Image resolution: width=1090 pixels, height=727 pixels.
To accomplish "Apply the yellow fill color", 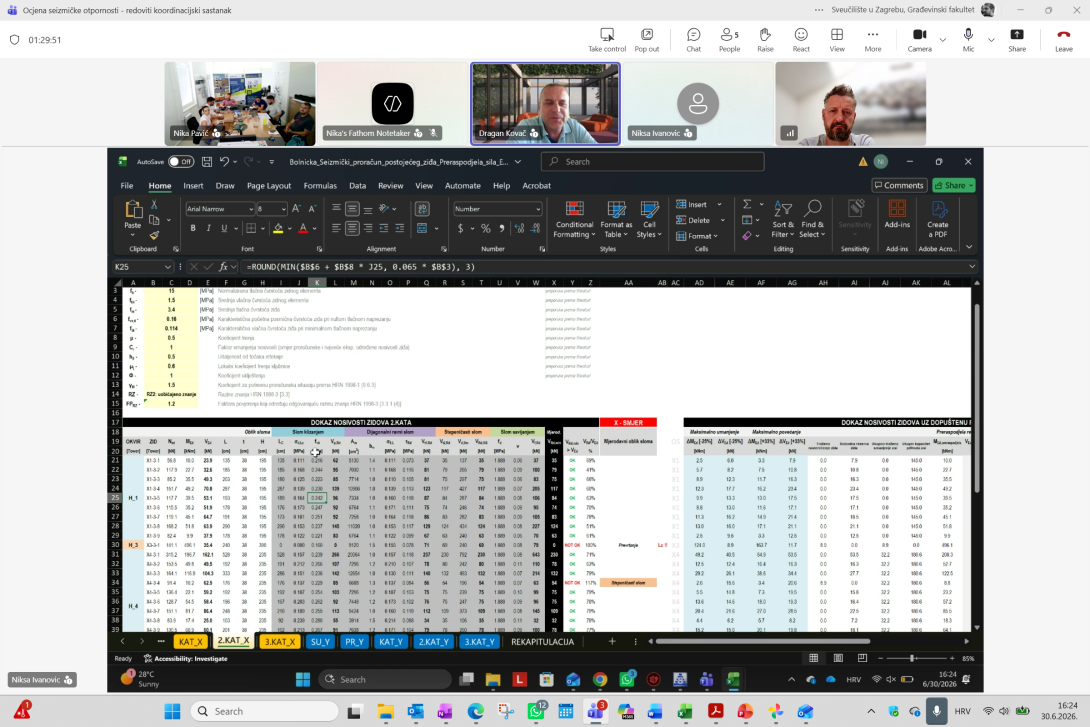I will click(278, 228).
